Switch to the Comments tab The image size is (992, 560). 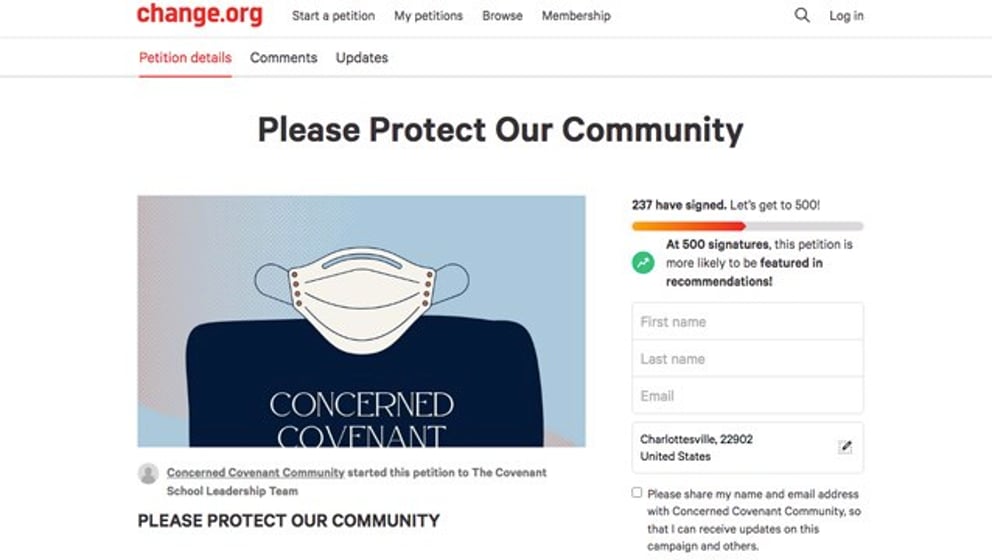pyautogui.click(x=283, y=58)
